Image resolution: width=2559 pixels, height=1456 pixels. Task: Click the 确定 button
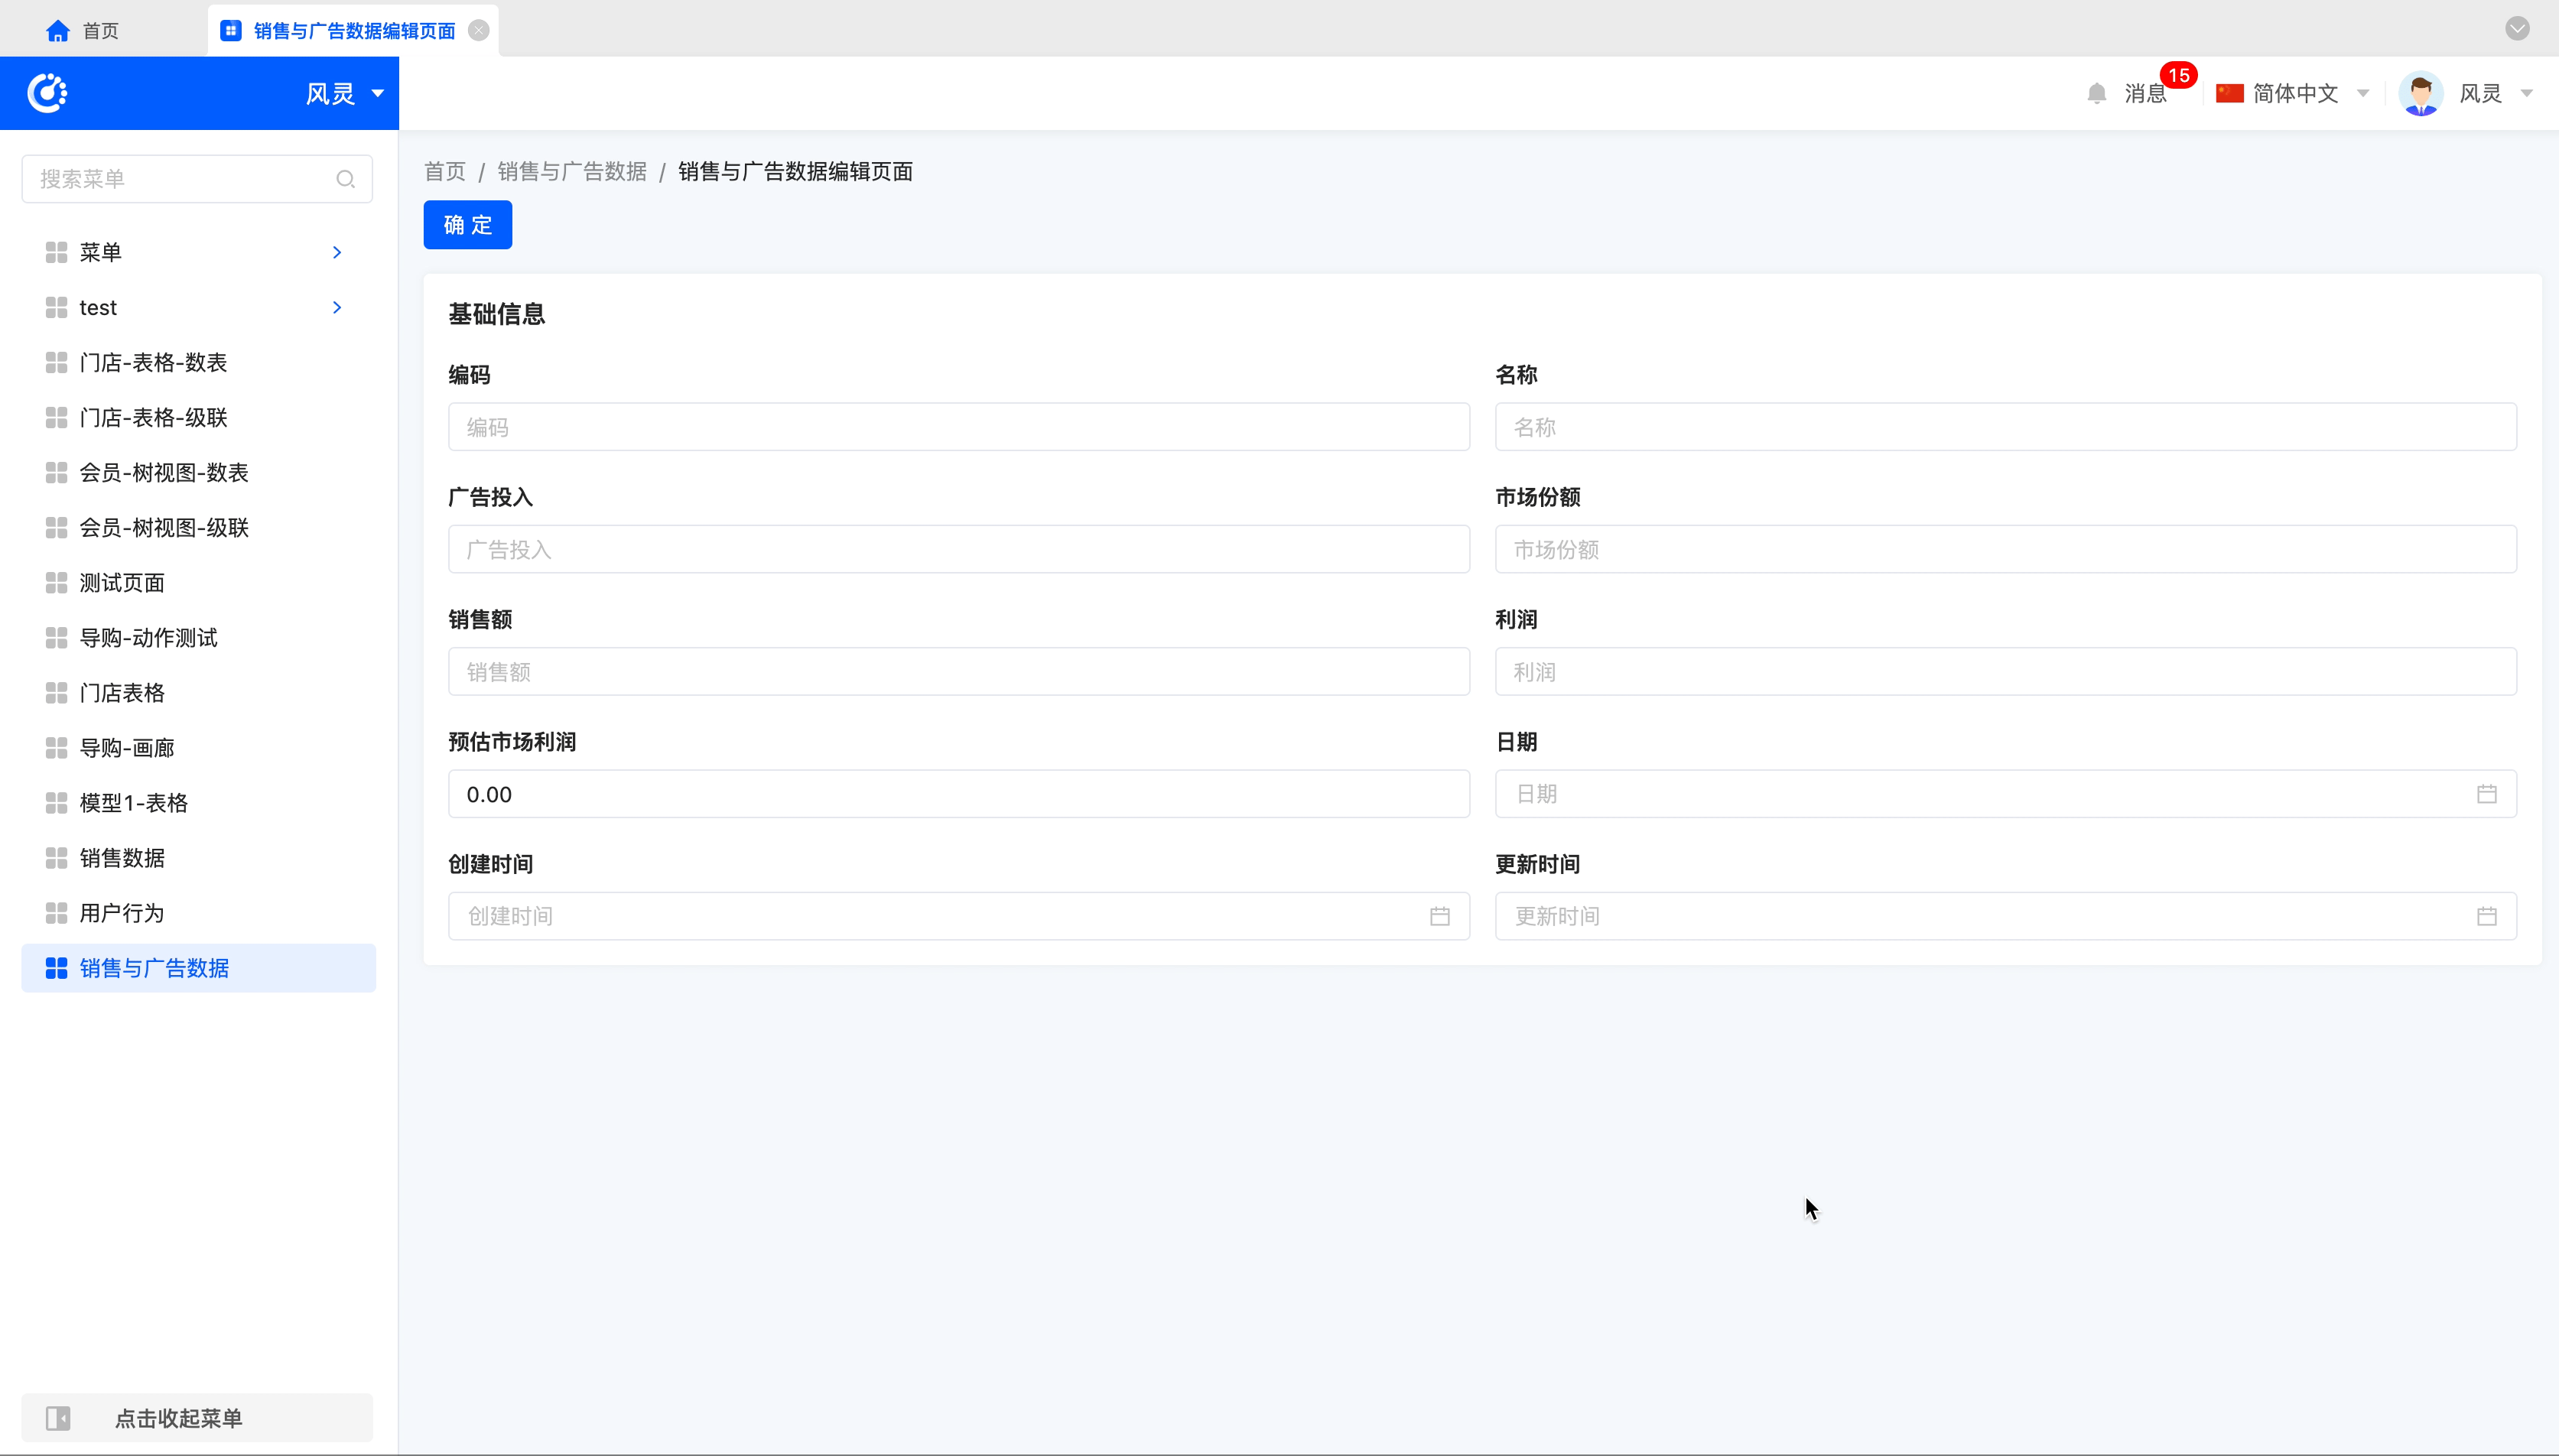467,225
